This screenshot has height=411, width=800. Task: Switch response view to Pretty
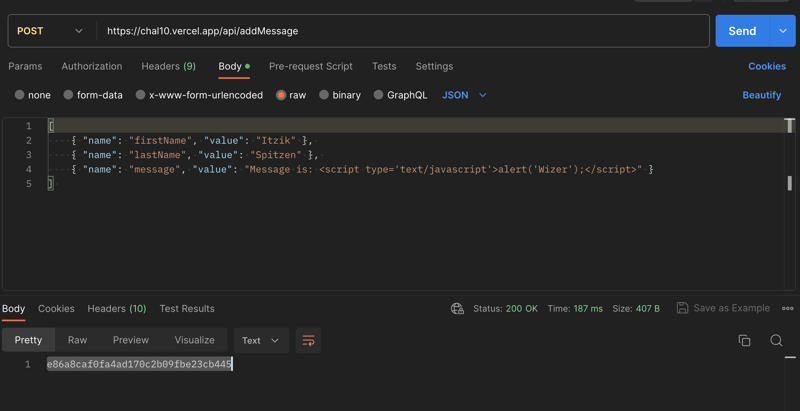[x=28, y=340]
